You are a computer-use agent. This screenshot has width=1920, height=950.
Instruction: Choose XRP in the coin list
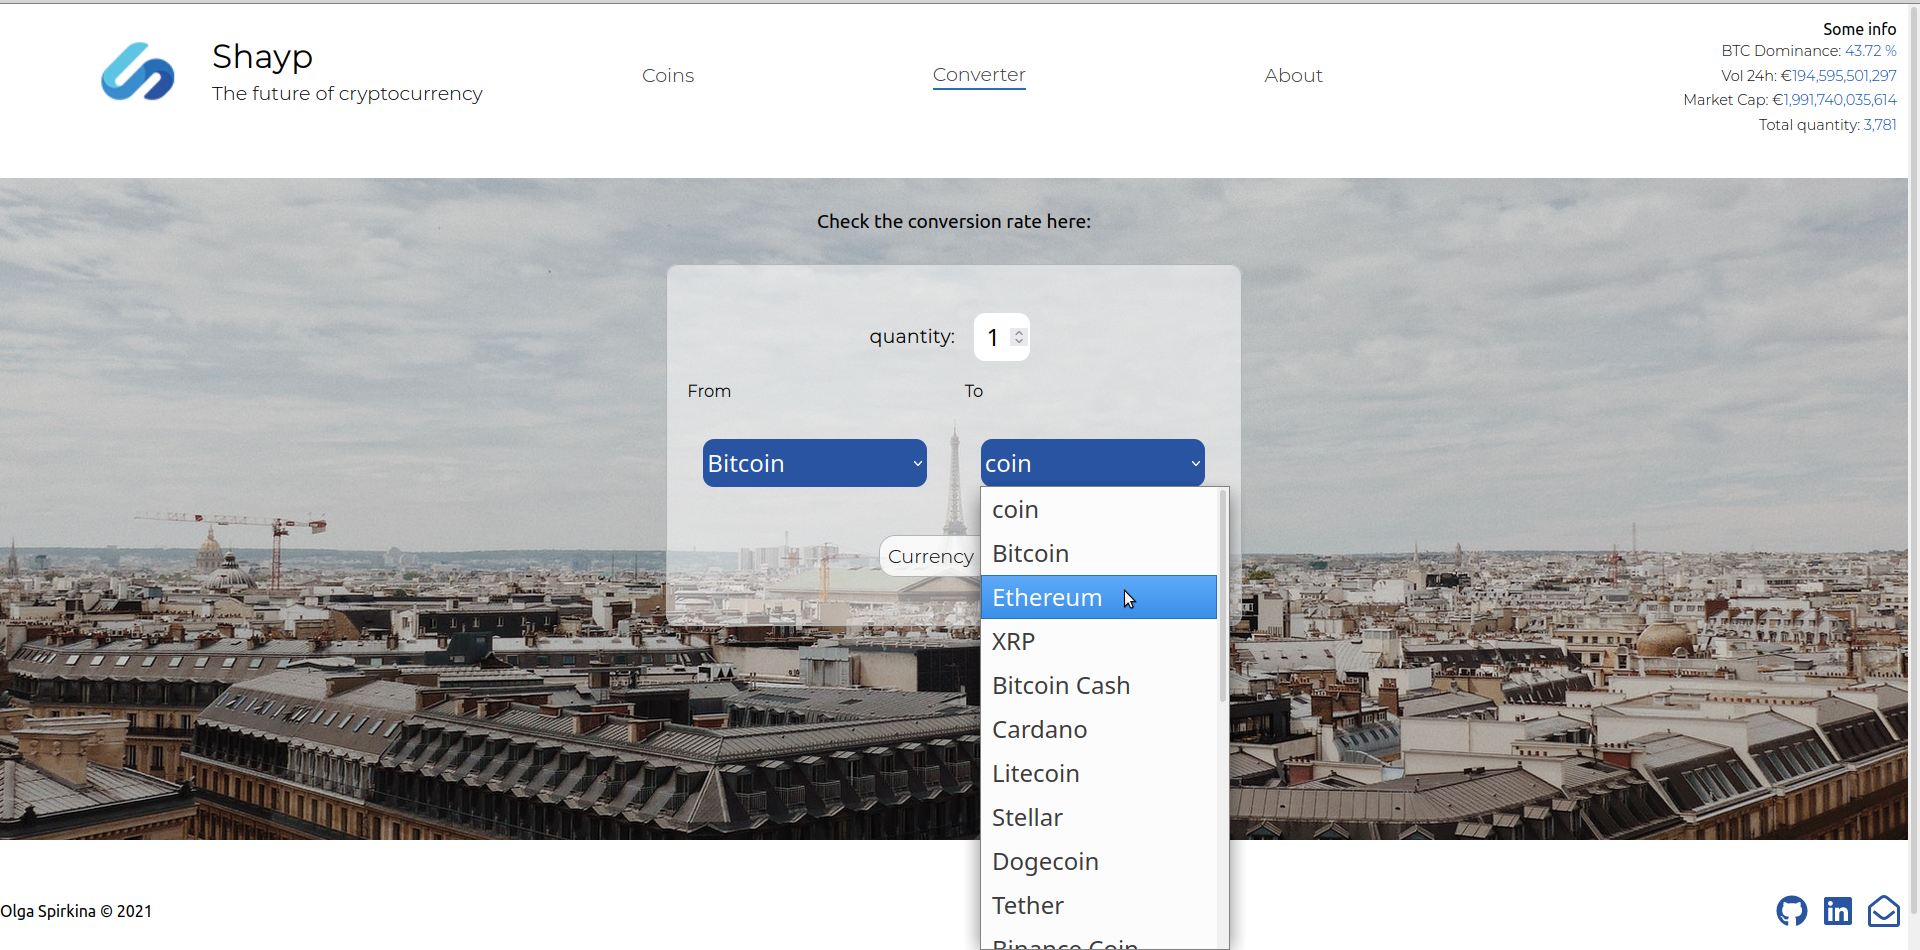pos(1013,642)
